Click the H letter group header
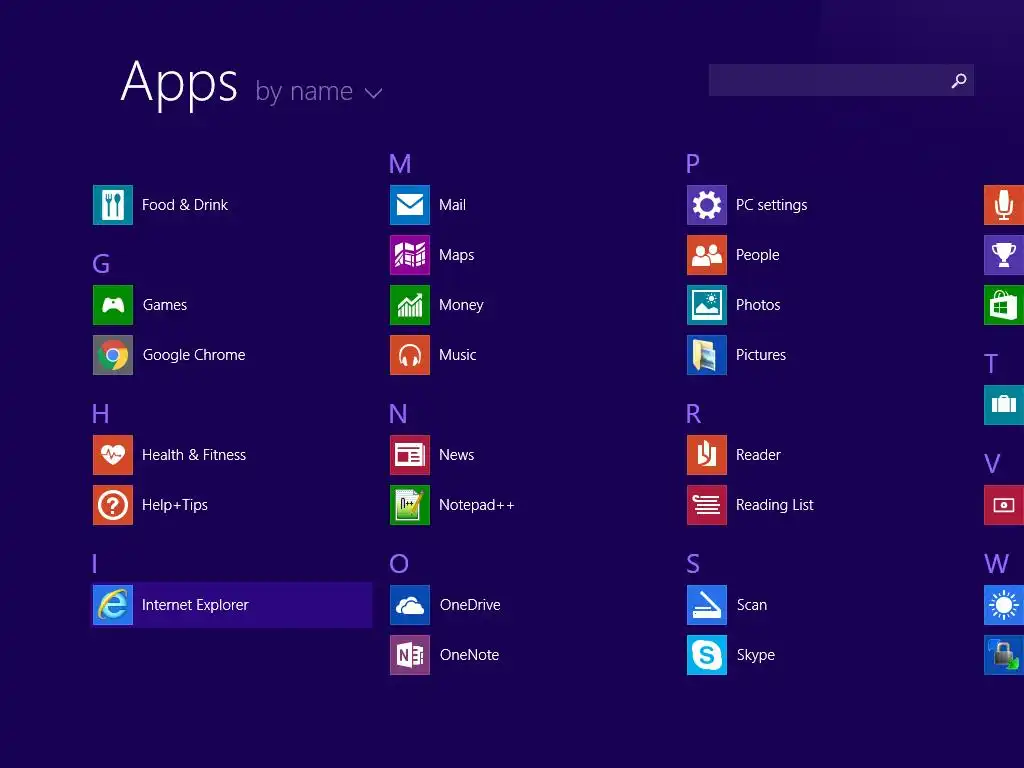Viewport: 1024px width, 768px height. [101, 413]
